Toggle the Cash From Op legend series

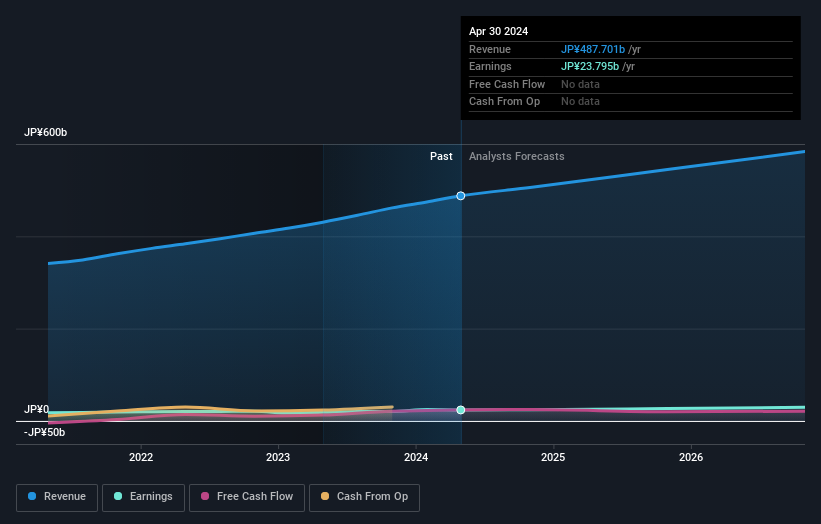point(364,497)
